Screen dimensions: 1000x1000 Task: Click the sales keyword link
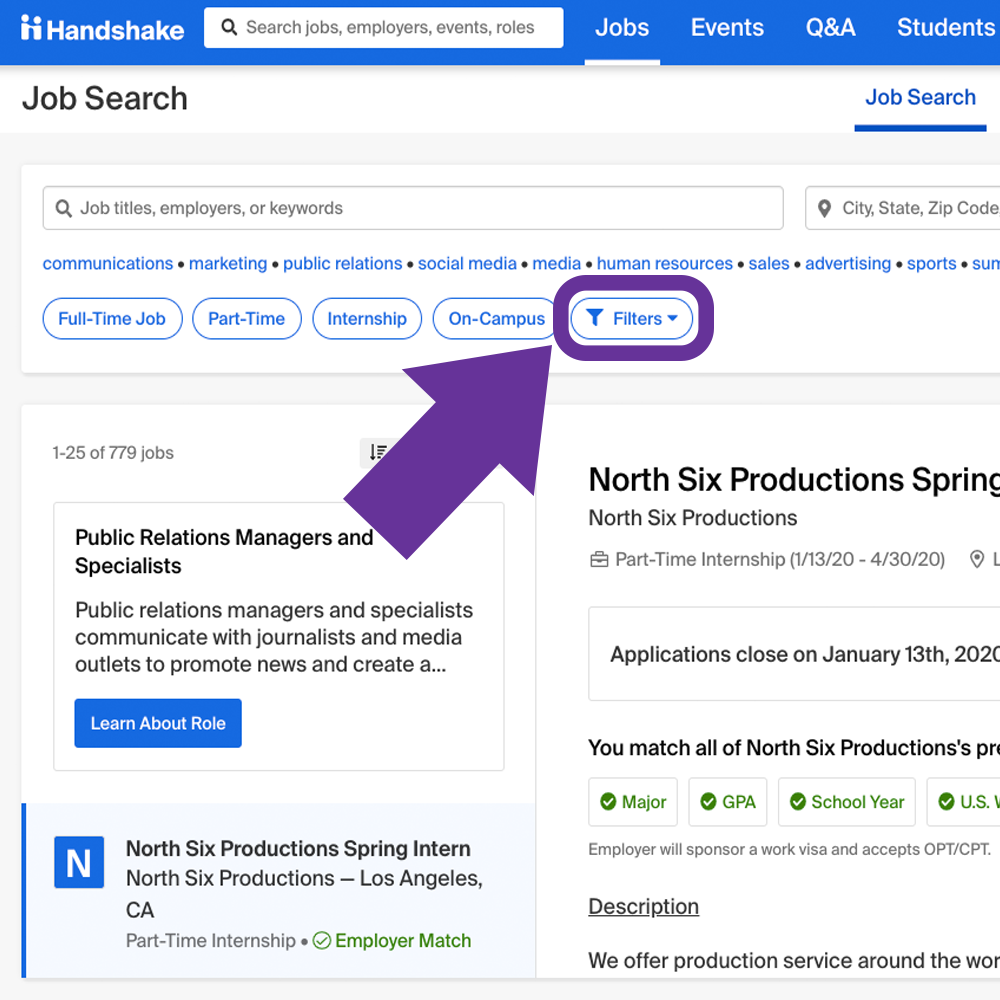tap(768, 263)
